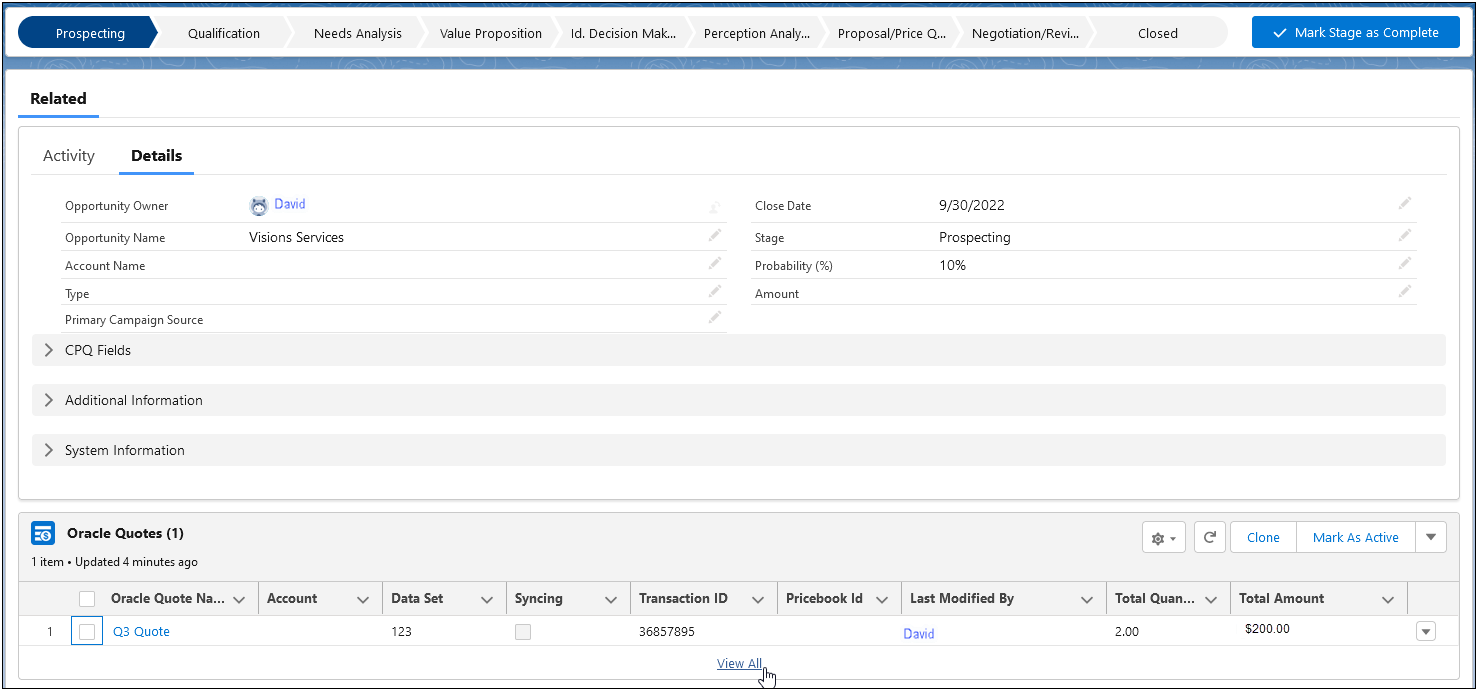
Task: Click the Related tab
Action: point(58,98)
